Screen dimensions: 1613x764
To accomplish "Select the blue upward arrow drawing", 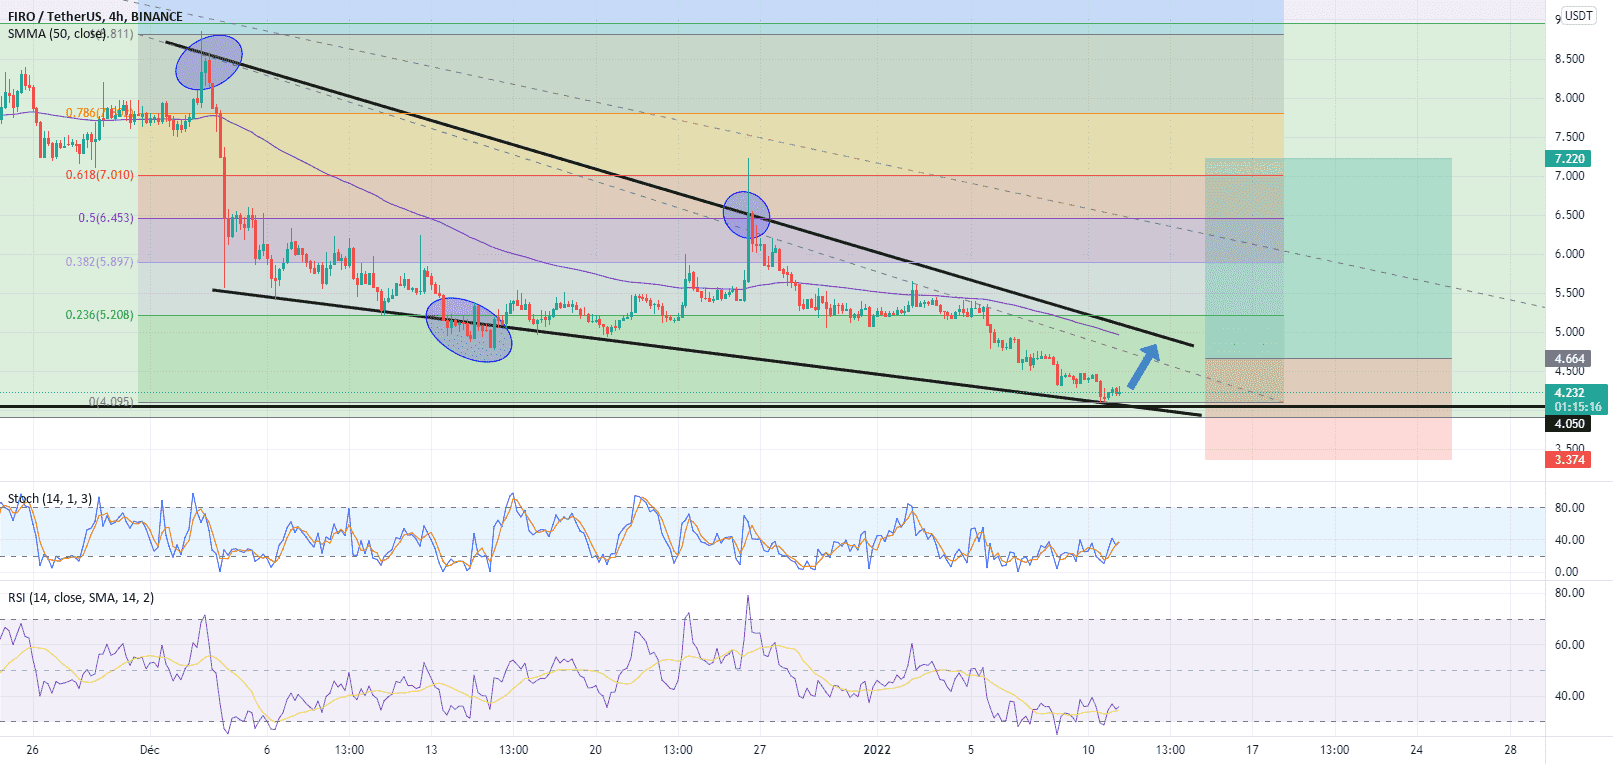I will pyautogui.click(x=1143, y=366).
